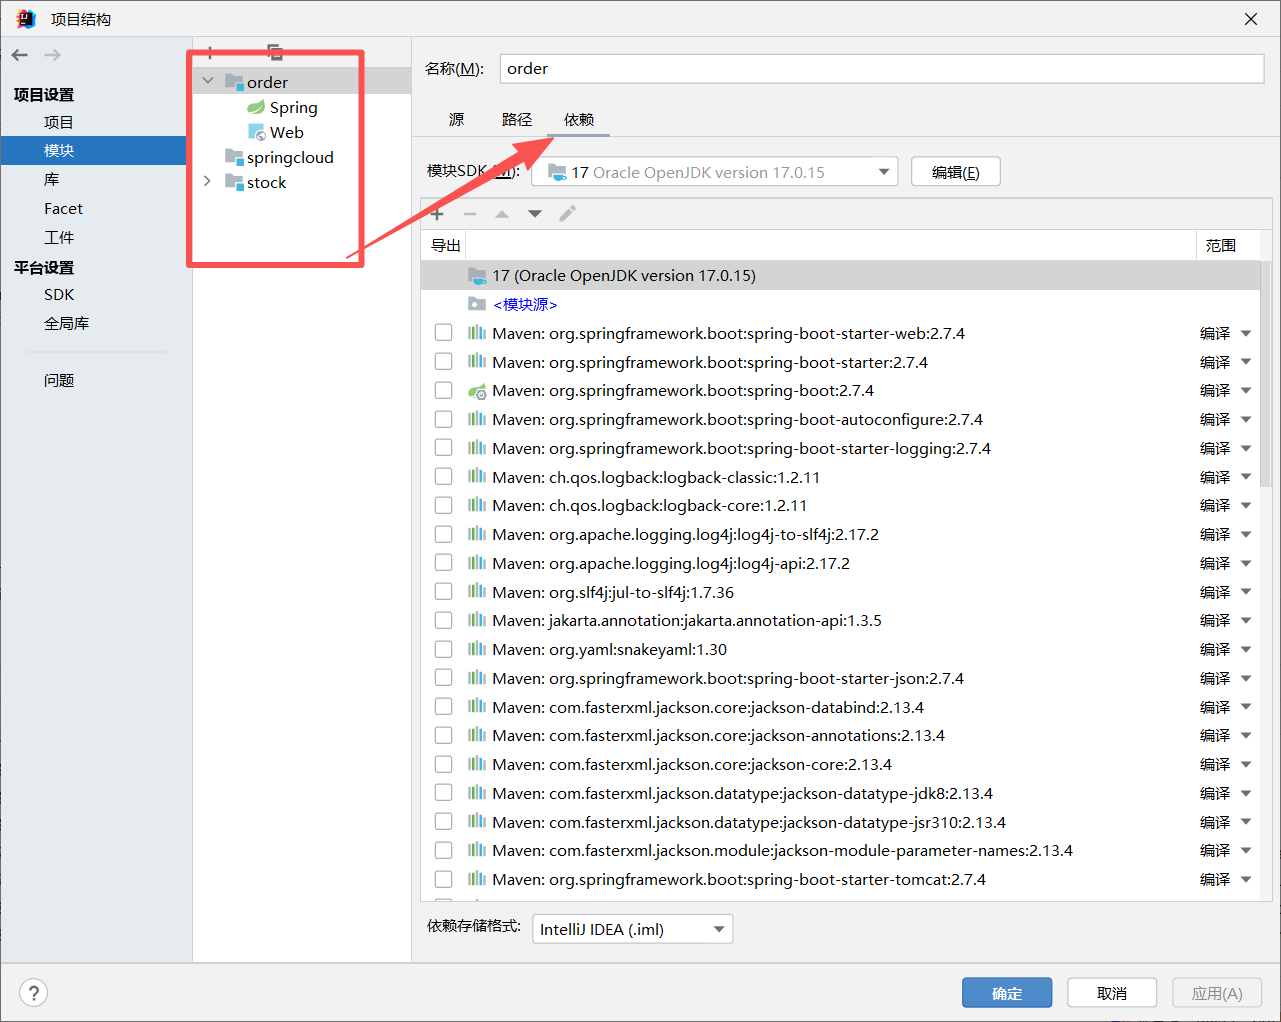Image resolution: width=1281 pixels, height=1022 pixels.
Task: Open SDK under platform settings
Action: click(59, 294)
